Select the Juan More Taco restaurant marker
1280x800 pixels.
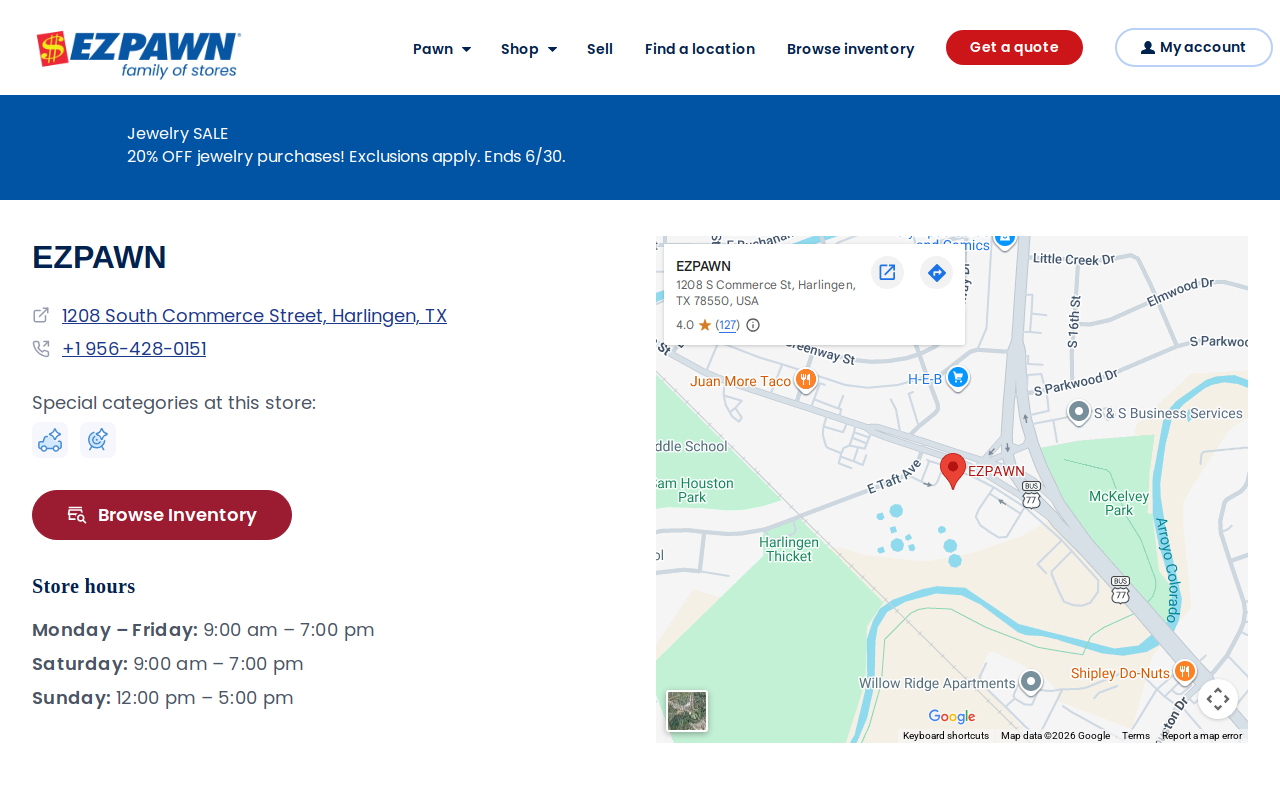[806, 380]
